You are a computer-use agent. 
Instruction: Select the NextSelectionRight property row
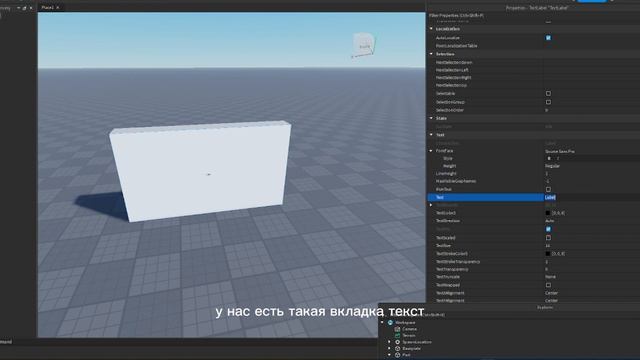533,78
